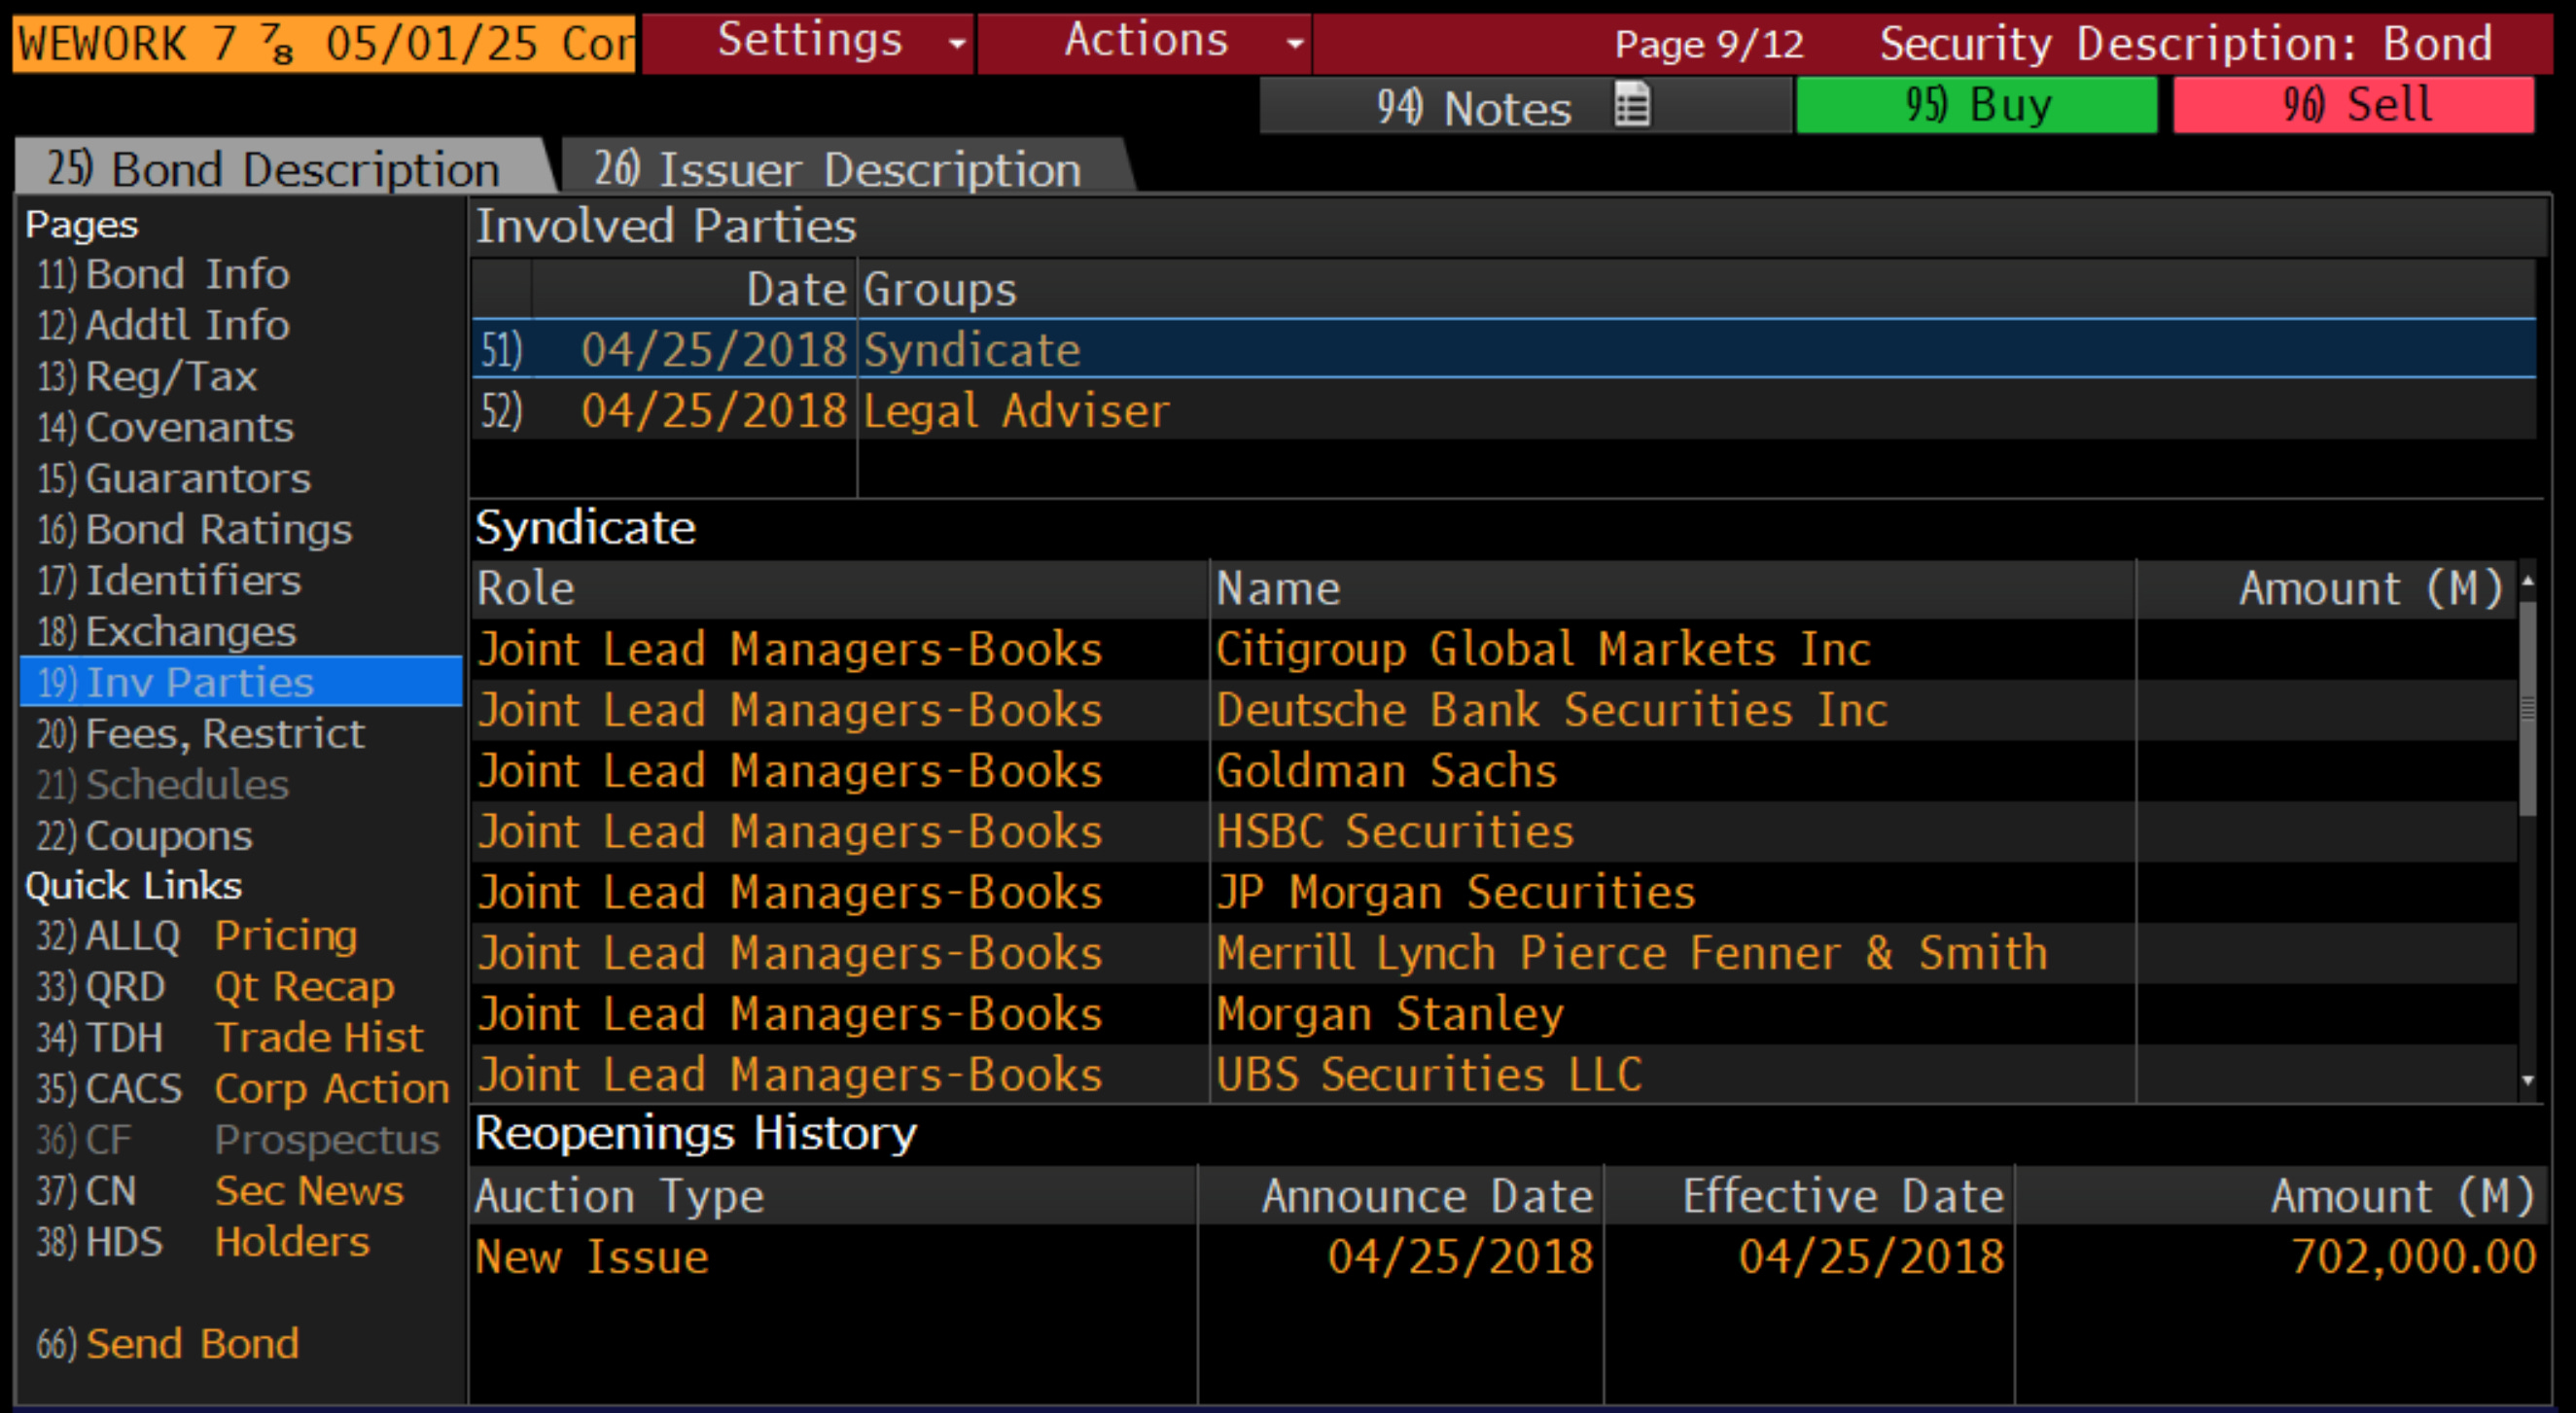Click the syndicate scrollbar thumb
The image size is (2576, 1413).
2528,708
